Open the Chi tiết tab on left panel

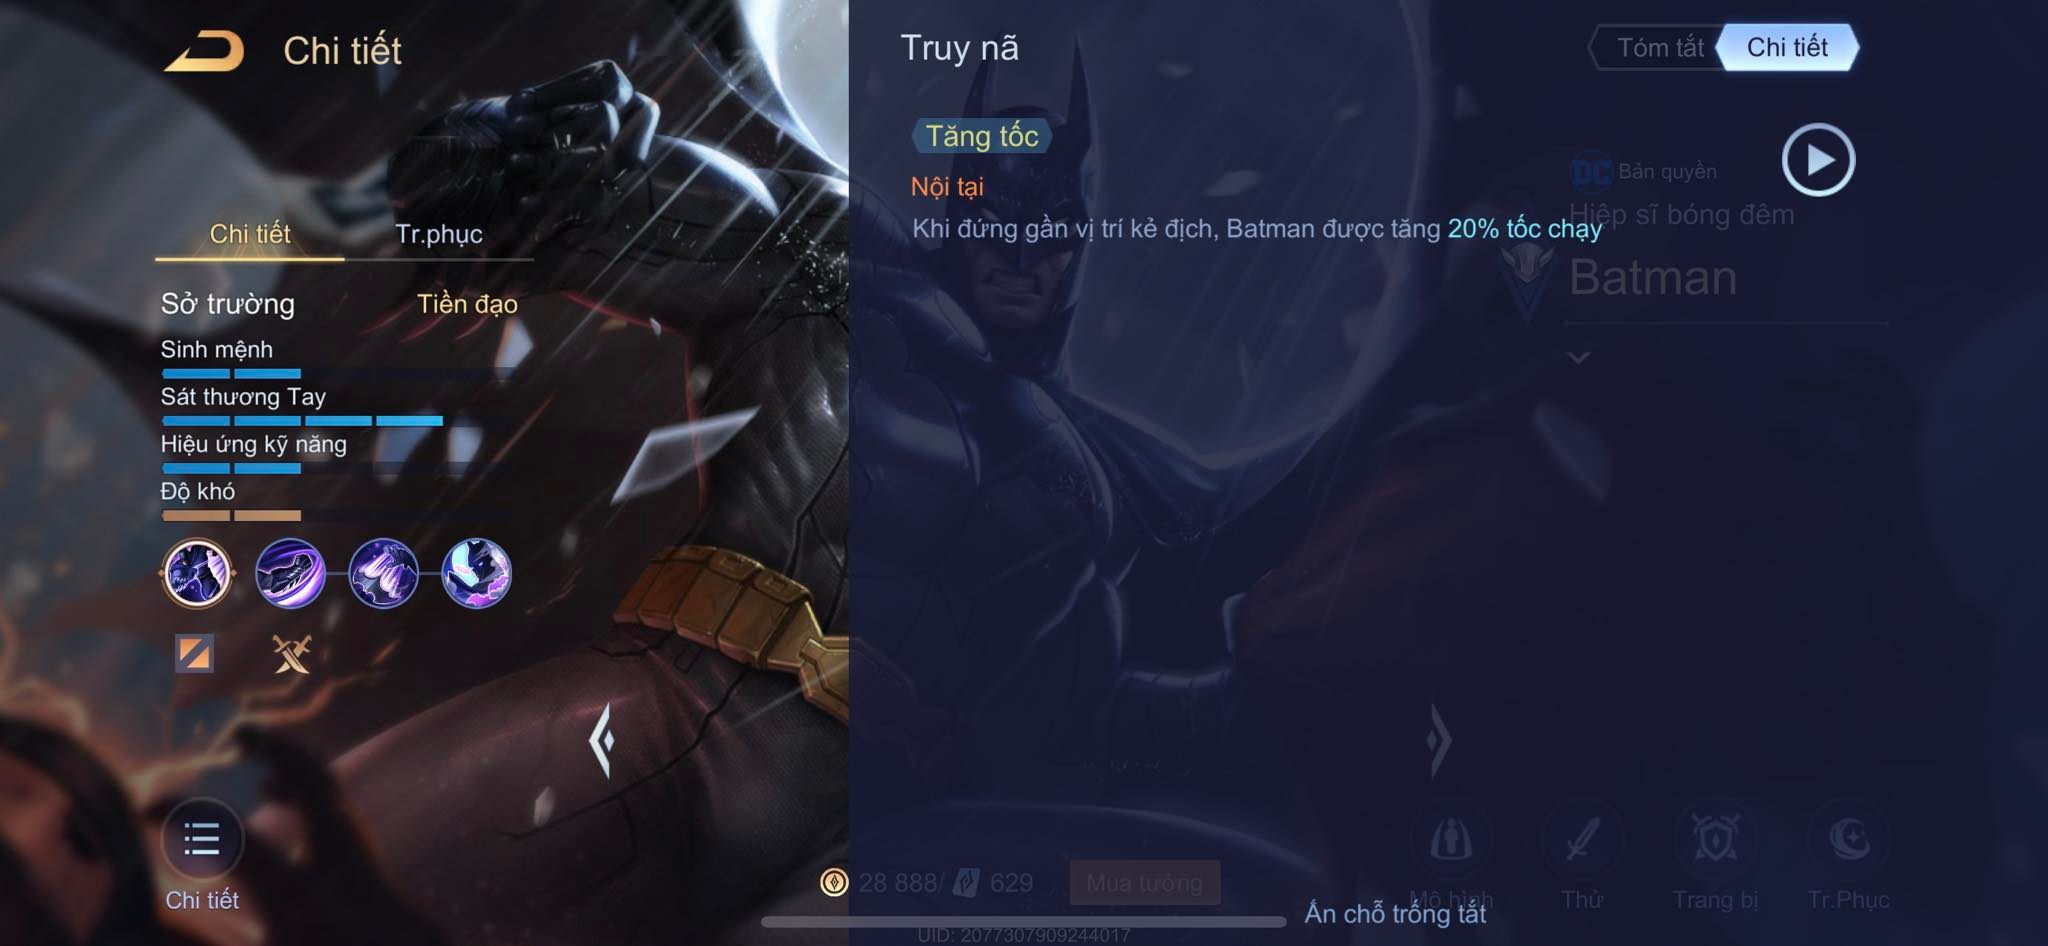click(x=250, y=234)
